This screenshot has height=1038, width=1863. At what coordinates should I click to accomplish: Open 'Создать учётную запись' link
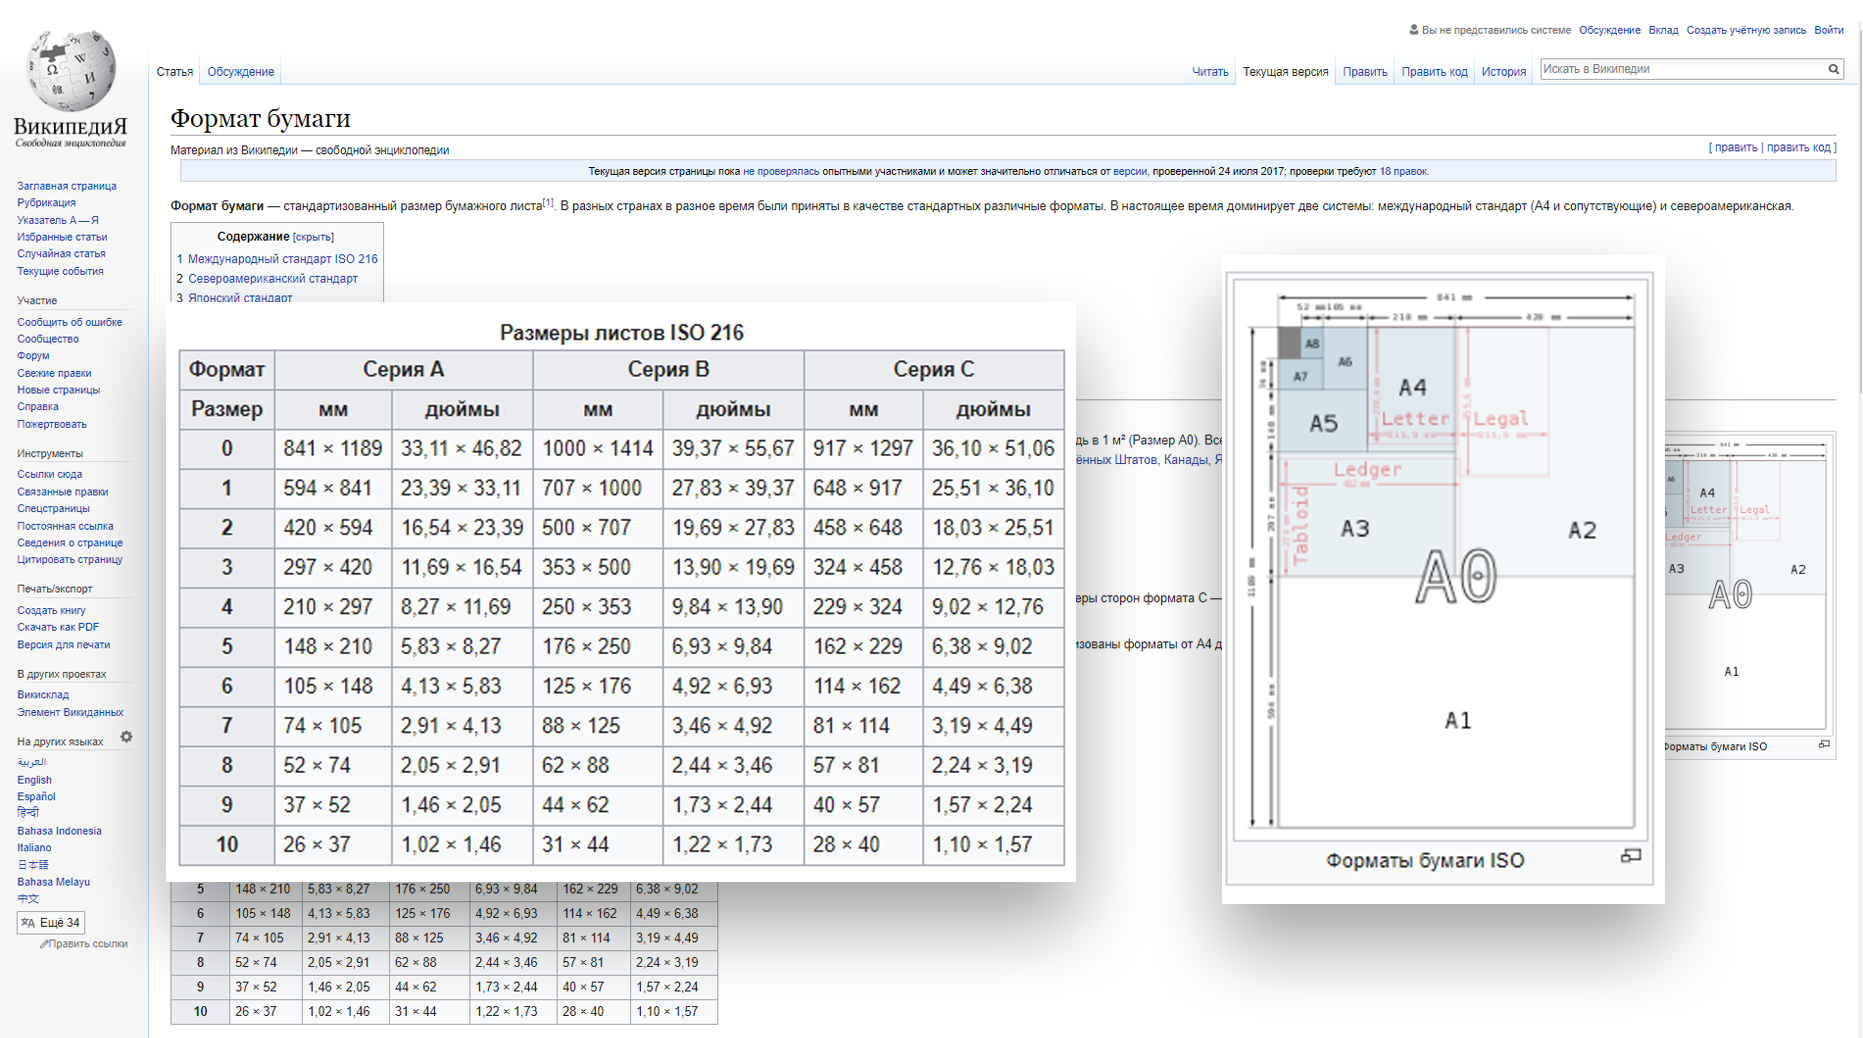[1745, 30]
